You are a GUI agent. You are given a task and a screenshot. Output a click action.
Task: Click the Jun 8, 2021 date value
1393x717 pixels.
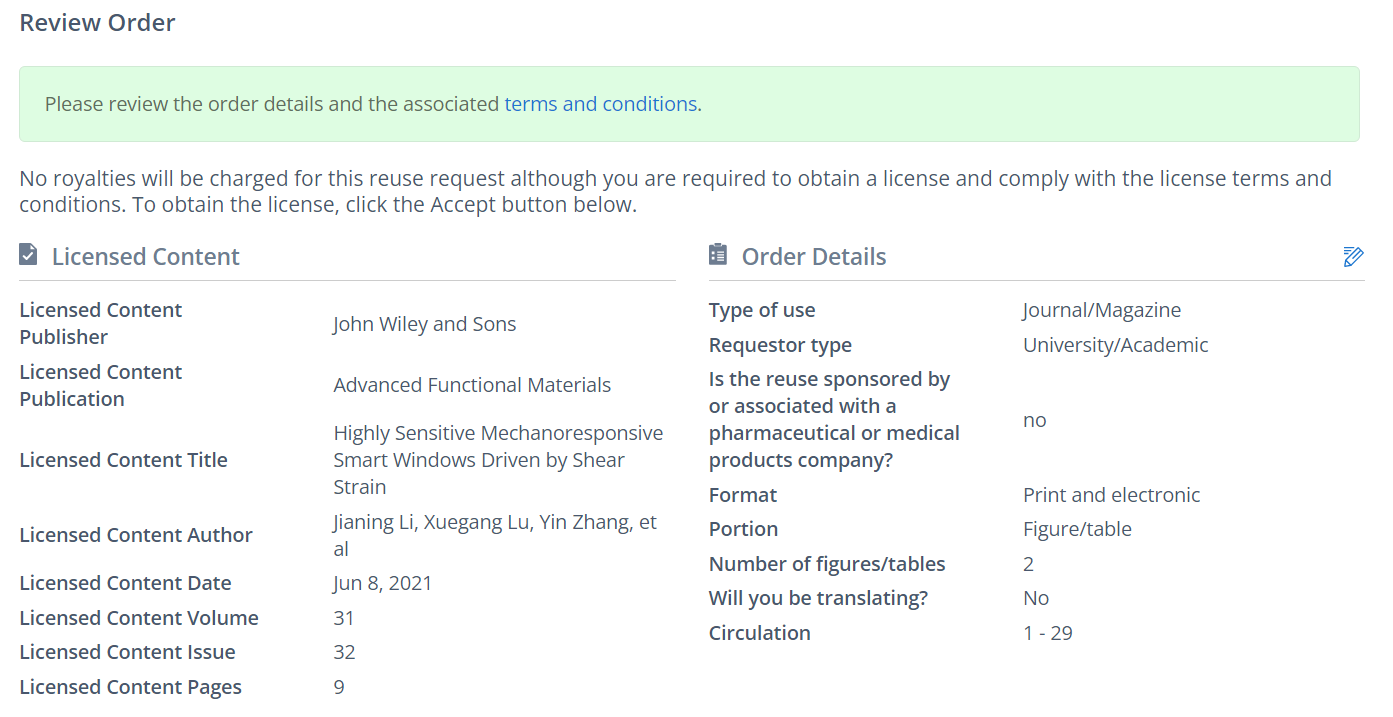383,583
